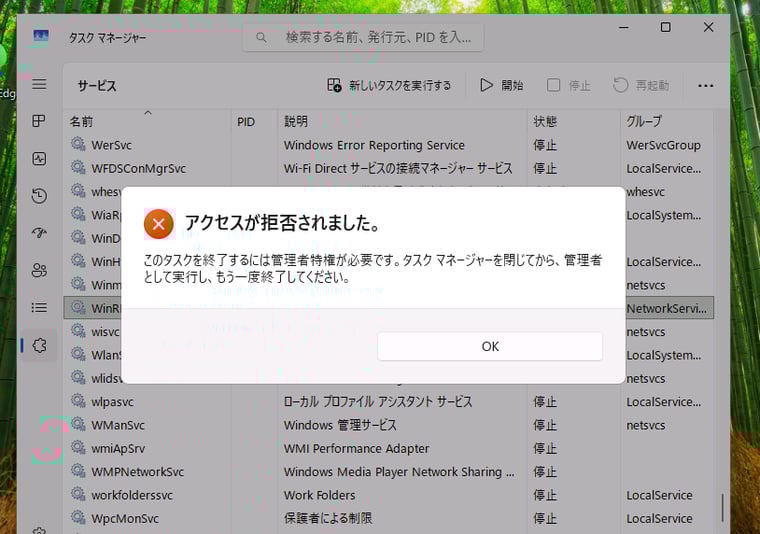The image size is (760, 534).
Task: Click the gear icon beside WFDSConMgrSvc
Action: click(x=78, y=167)
